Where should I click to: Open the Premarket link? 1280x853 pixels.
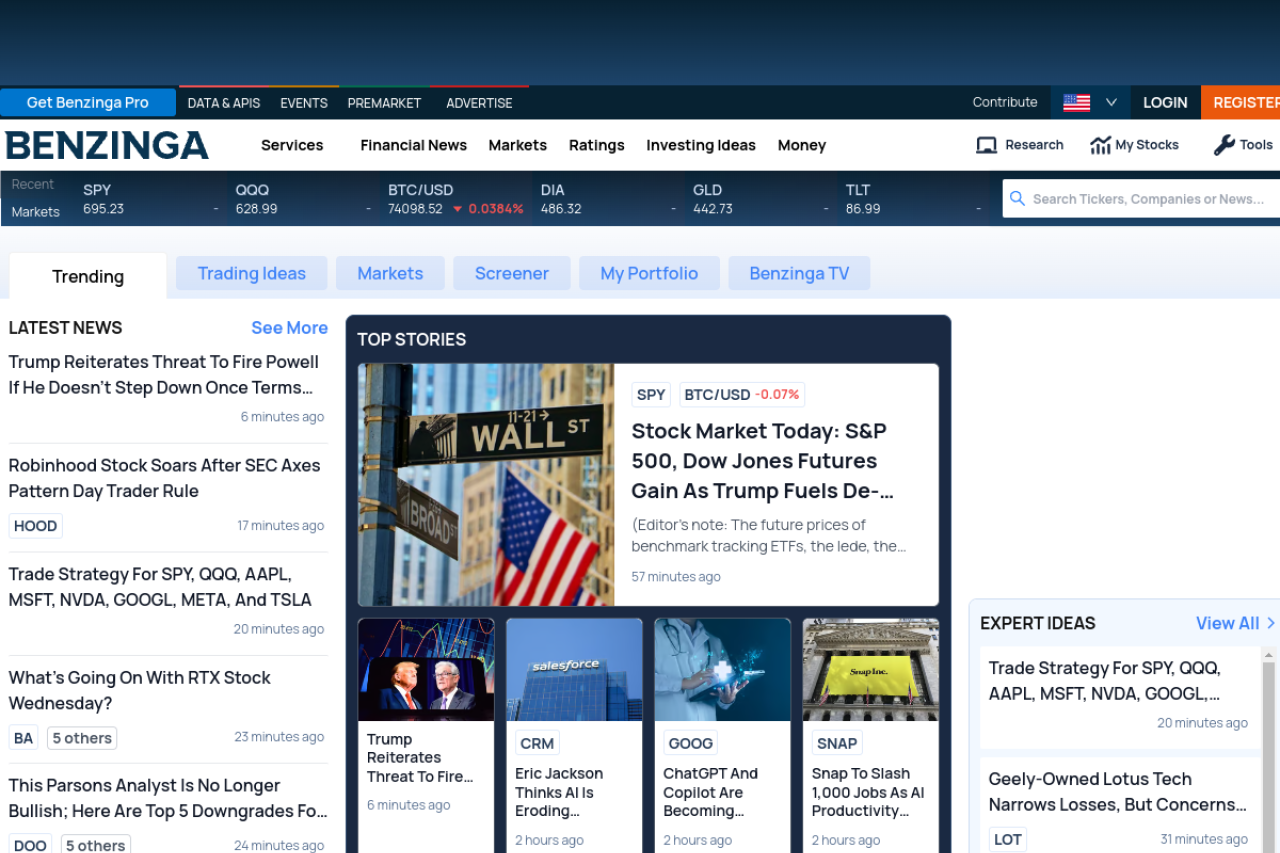coord(384,103)
